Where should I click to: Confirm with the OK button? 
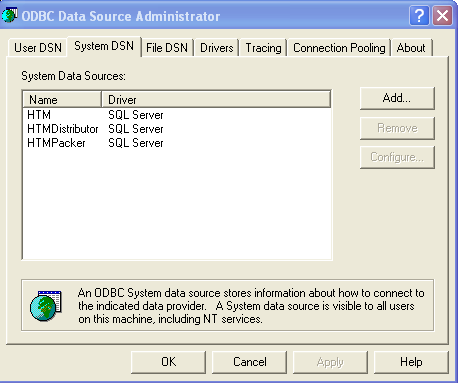coord(168,362)
